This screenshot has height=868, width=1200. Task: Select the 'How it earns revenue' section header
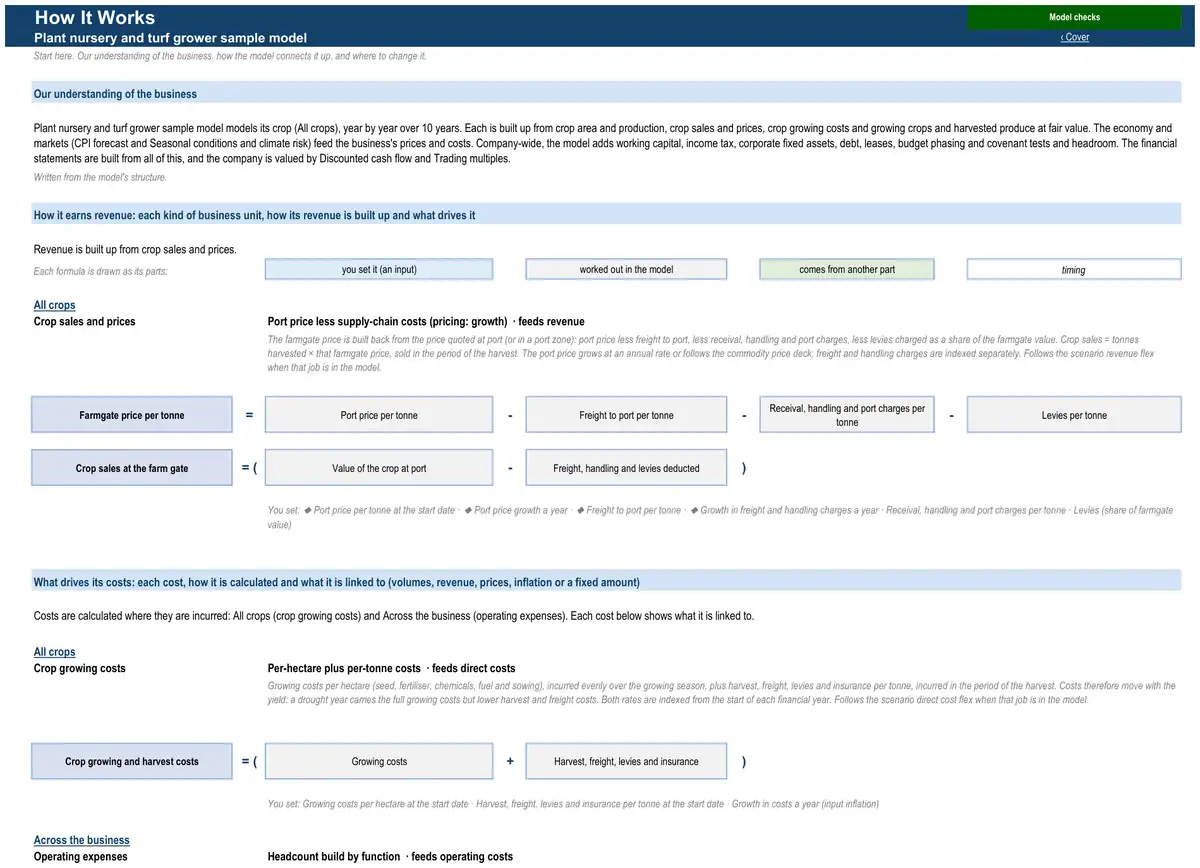[607, 215]
